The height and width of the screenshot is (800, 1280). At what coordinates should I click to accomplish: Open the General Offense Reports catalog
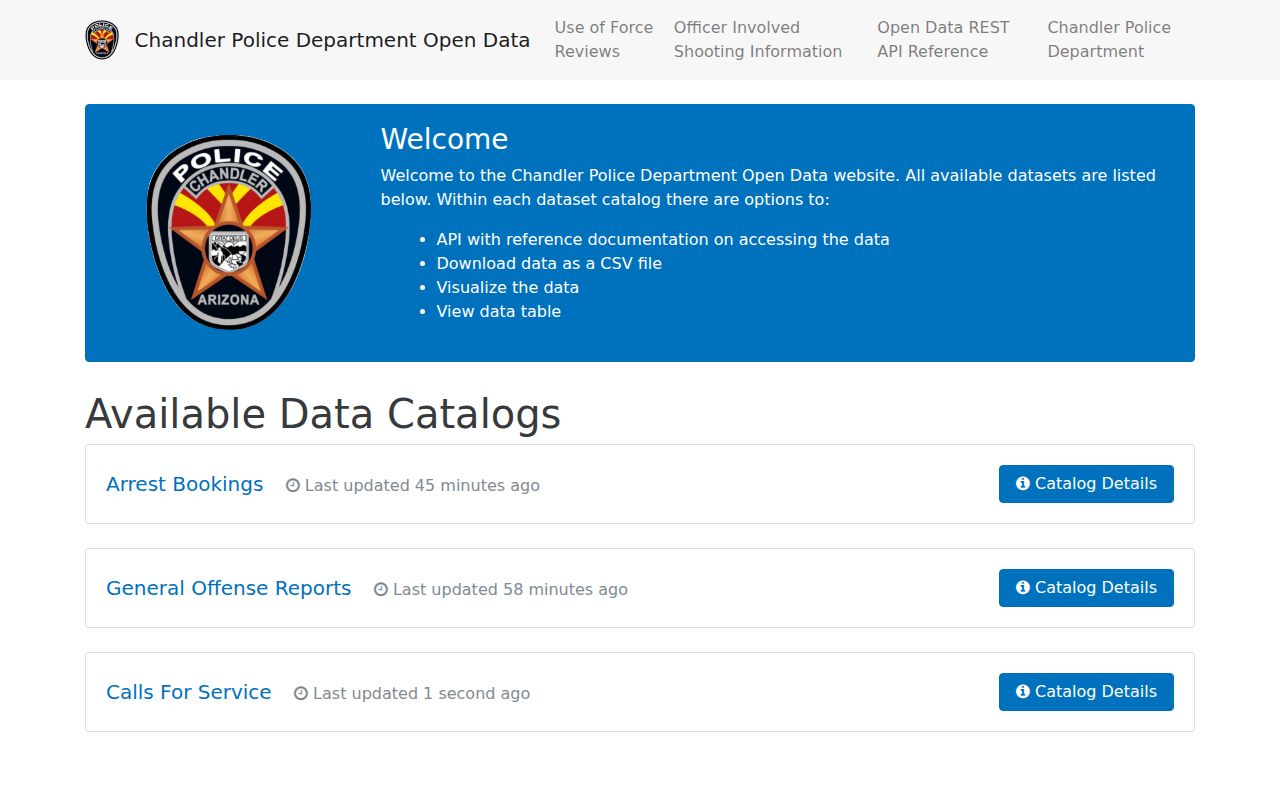229,588
